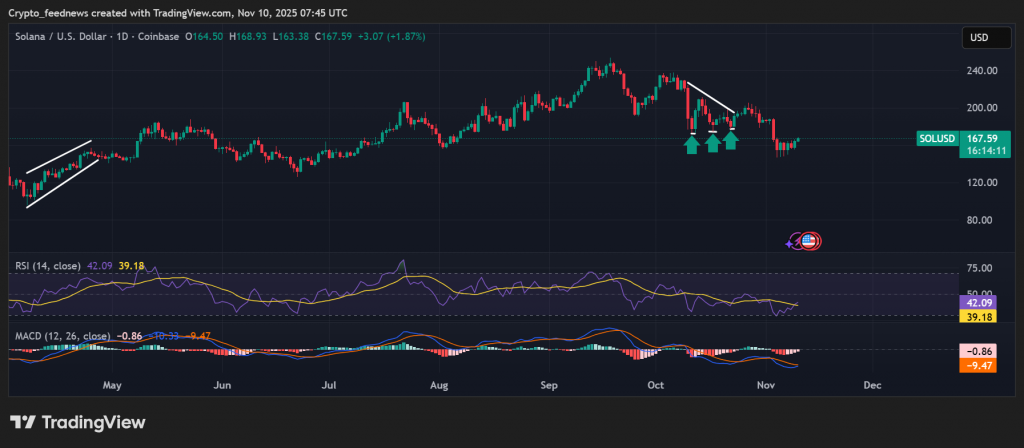Select the MACD (12, 26, close) indicator legend
Viewport: 1024px width, 448px height.
60,336
